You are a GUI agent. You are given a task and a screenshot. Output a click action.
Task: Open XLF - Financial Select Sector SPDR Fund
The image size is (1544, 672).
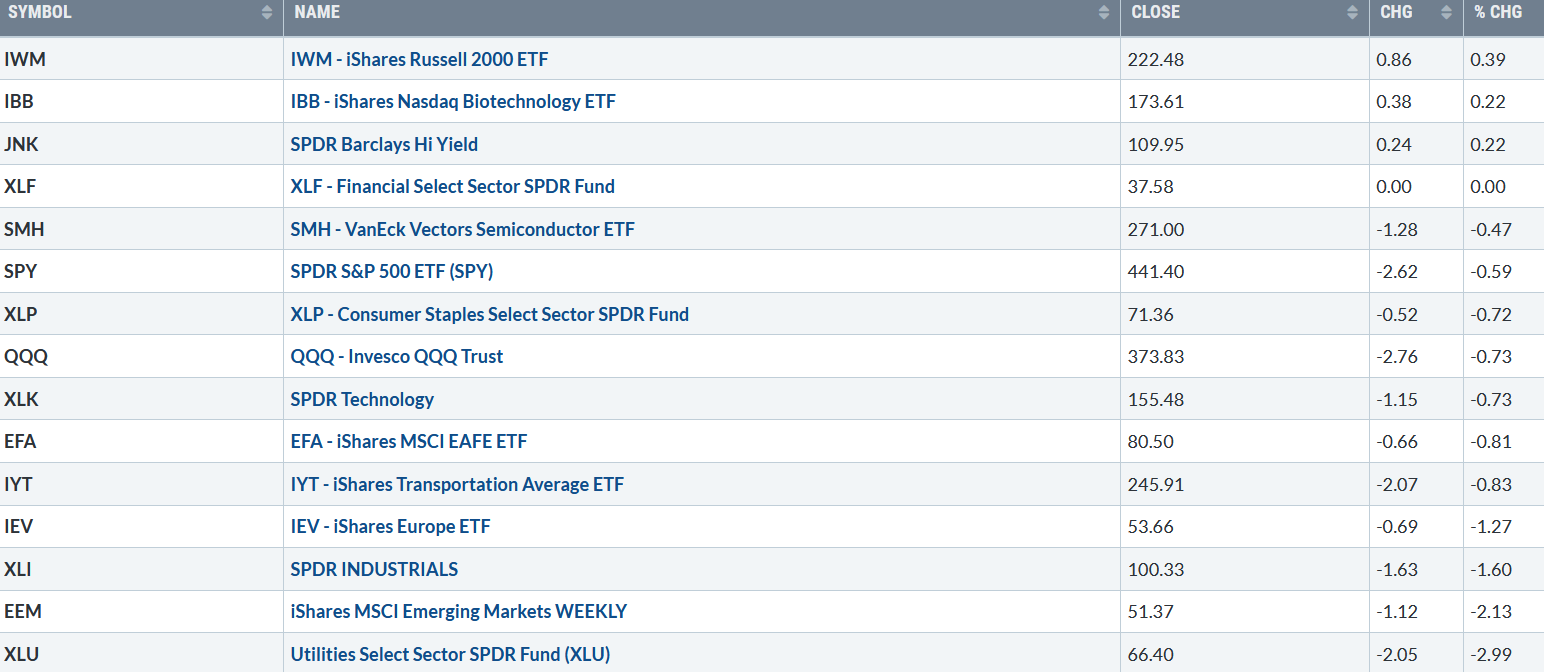[x=452, y=187]
